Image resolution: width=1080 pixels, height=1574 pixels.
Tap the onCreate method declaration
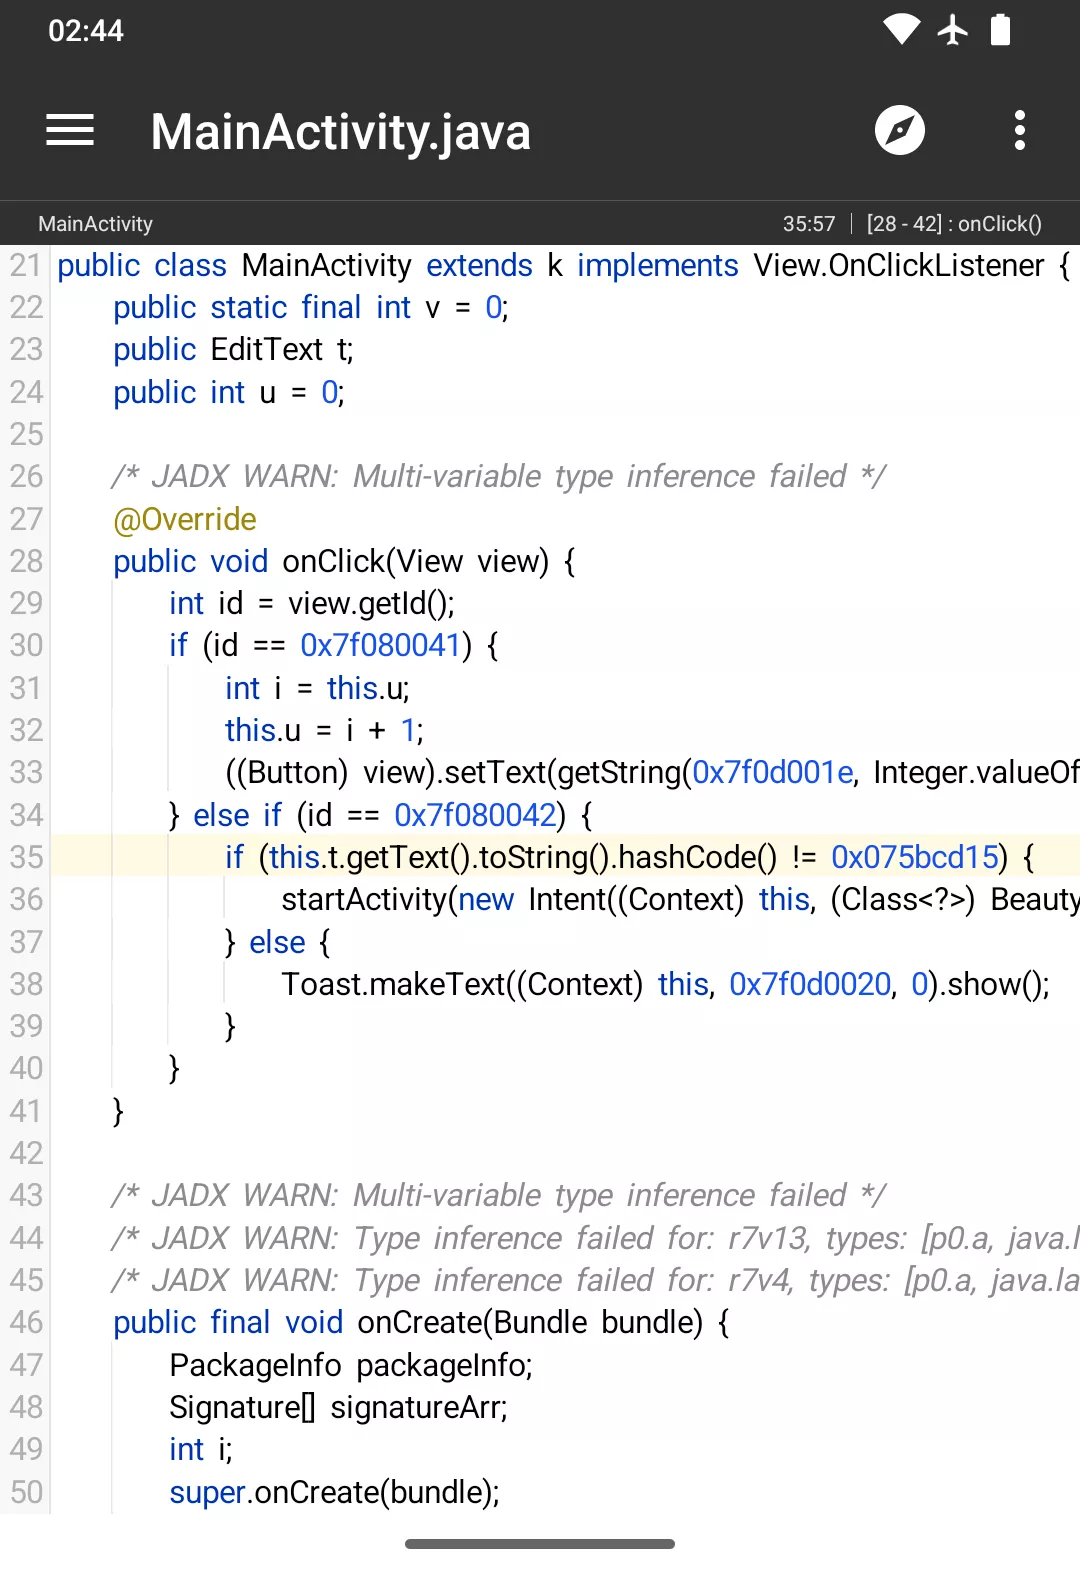click(420, 1322)
